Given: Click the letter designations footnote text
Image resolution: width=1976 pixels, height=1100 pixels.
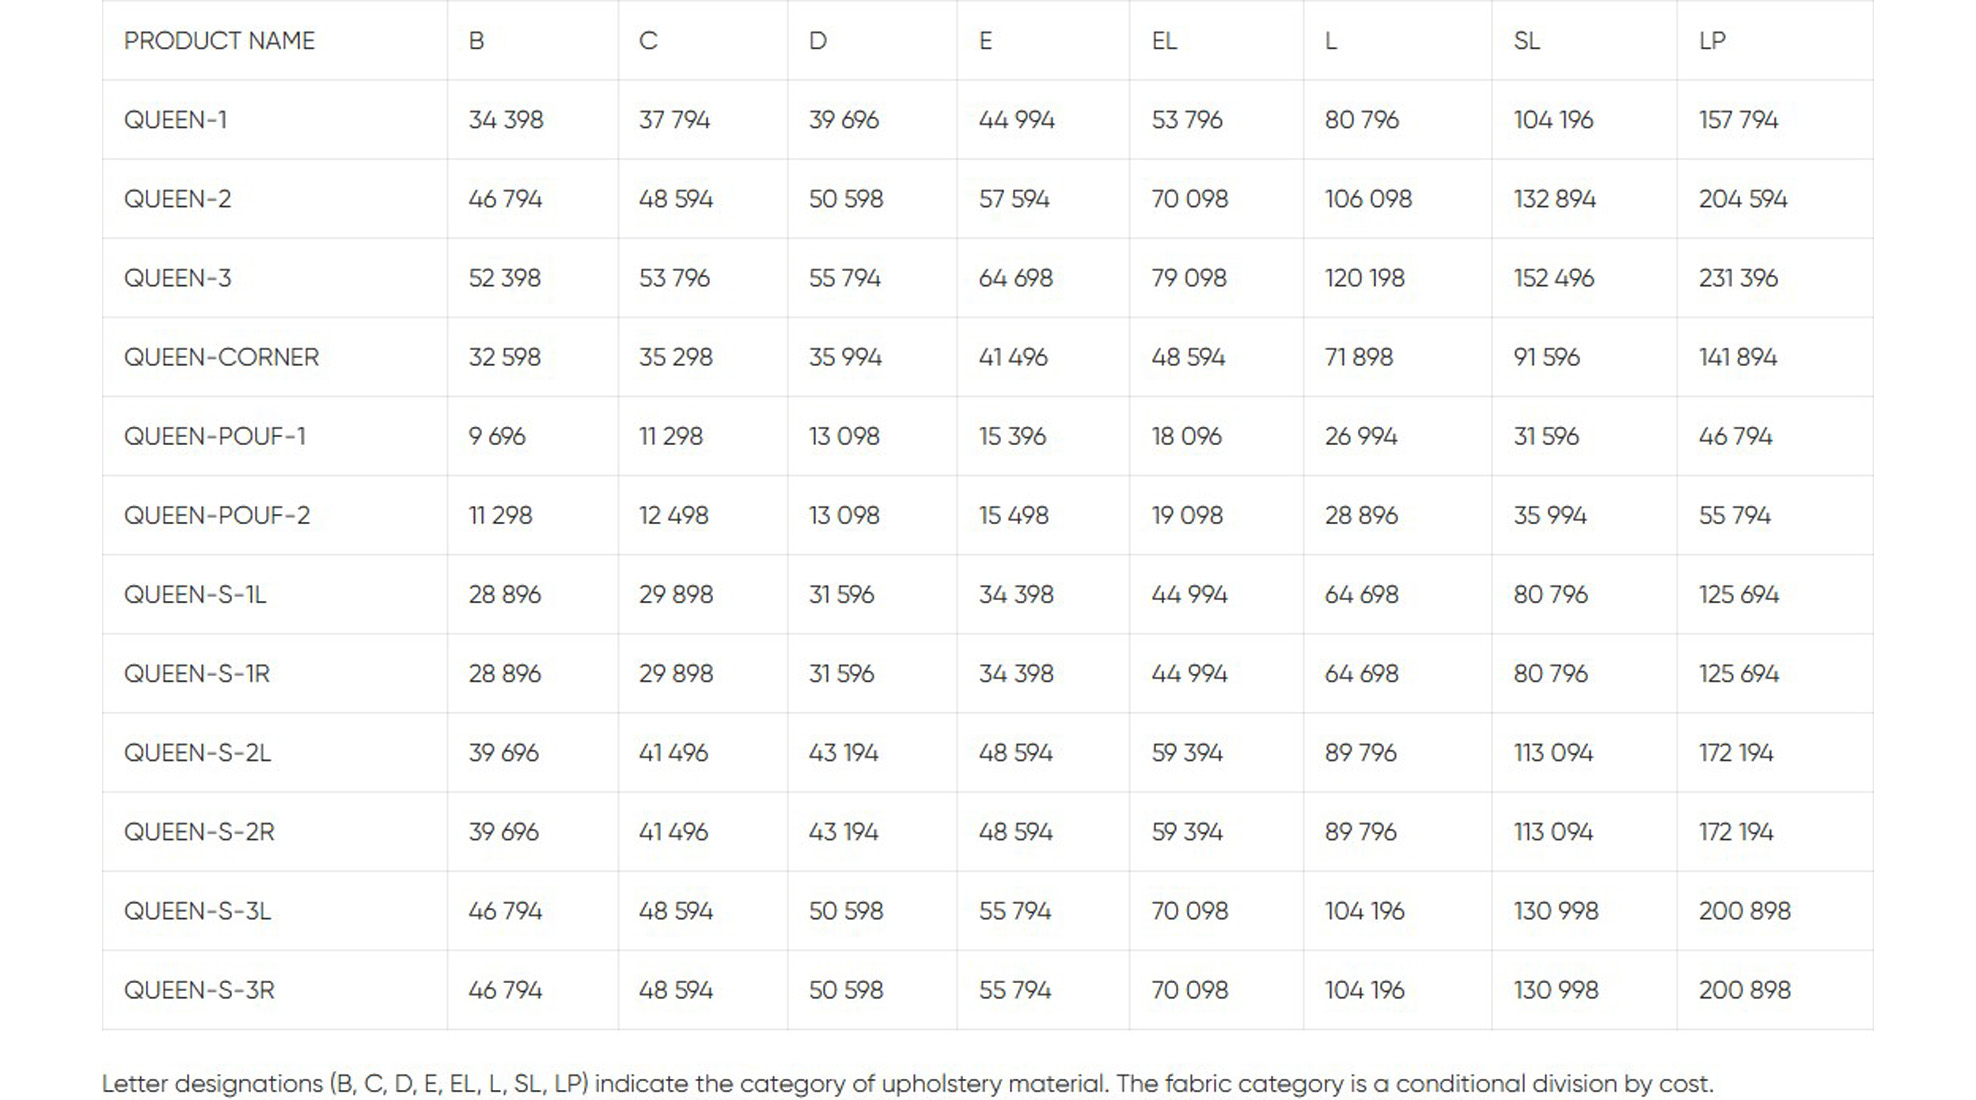Looking at the screenshot, I should tap(907, 1084).
